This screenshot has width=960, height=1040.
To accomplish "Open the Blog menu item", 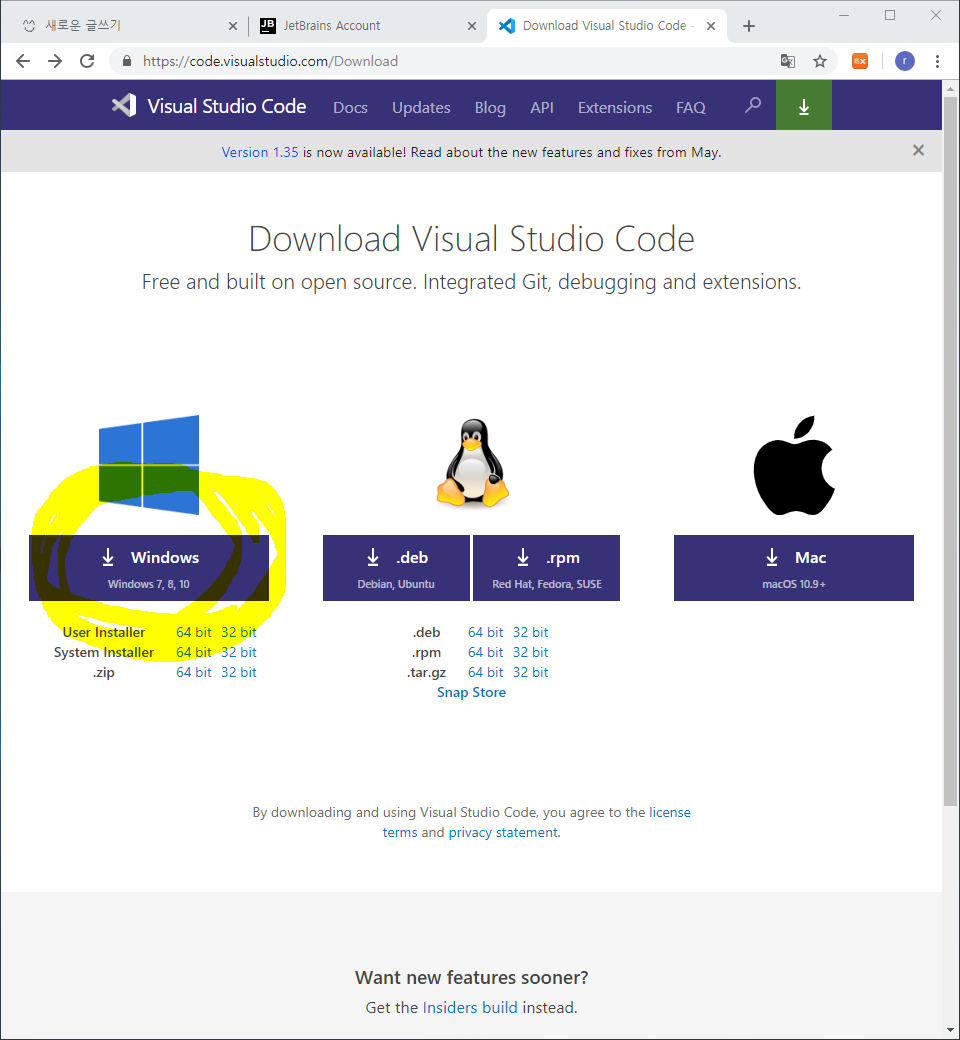I will point(490,107).
